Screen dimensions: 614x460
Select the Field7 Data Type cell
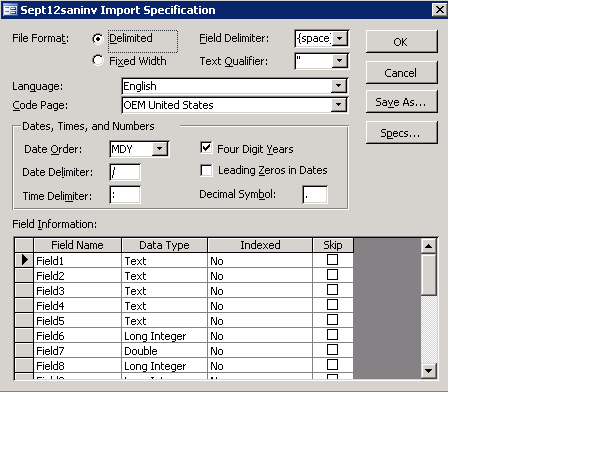click(164, 351)
